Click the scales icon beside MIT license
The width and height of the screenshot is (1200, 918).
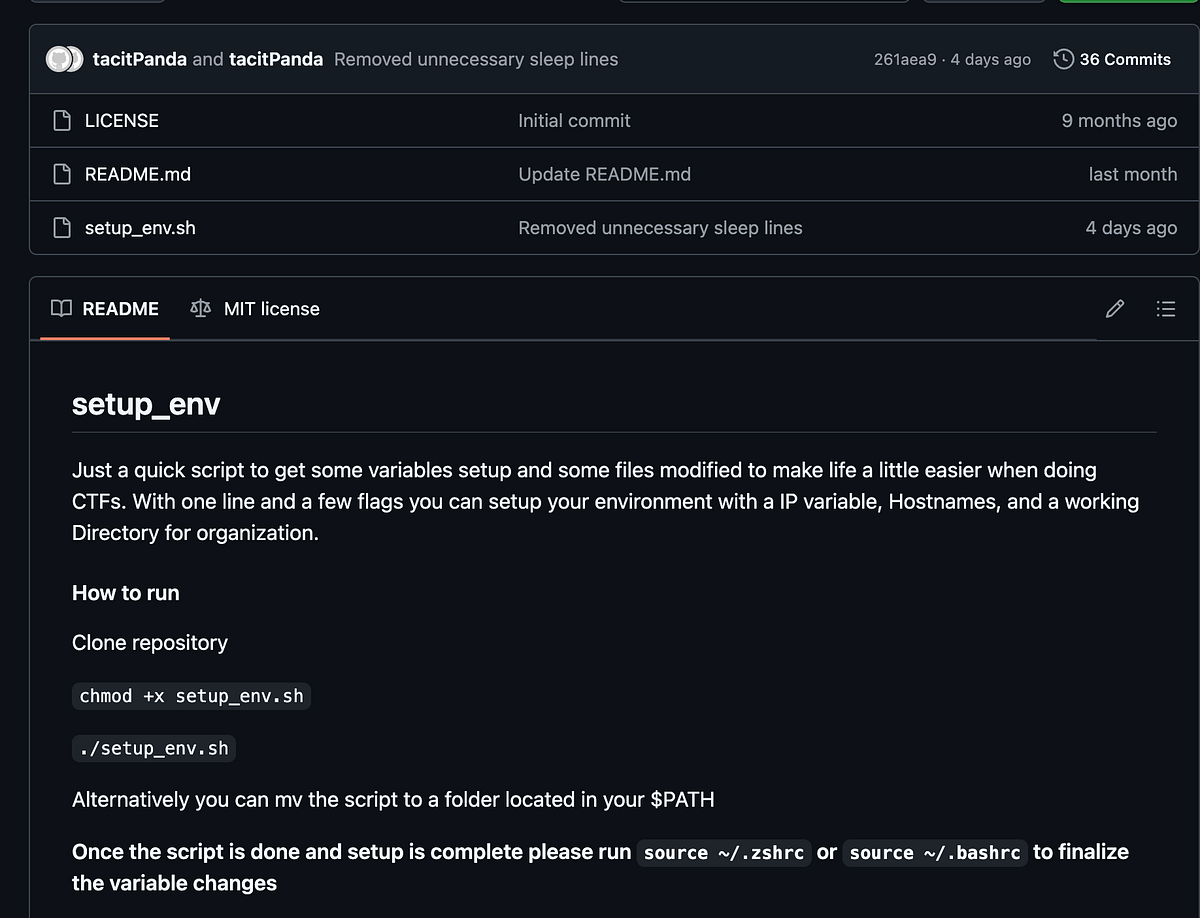coord(200,309)
